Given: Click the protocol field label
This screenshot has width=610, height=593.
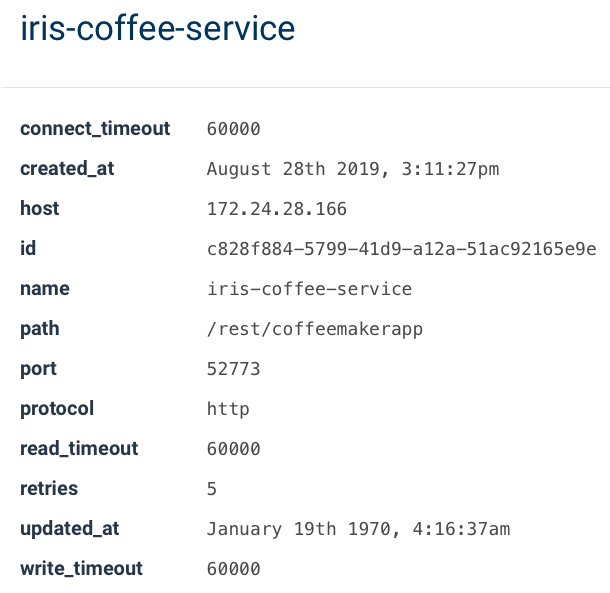Looking at the screenshot, I should click(x=57, y=409).
